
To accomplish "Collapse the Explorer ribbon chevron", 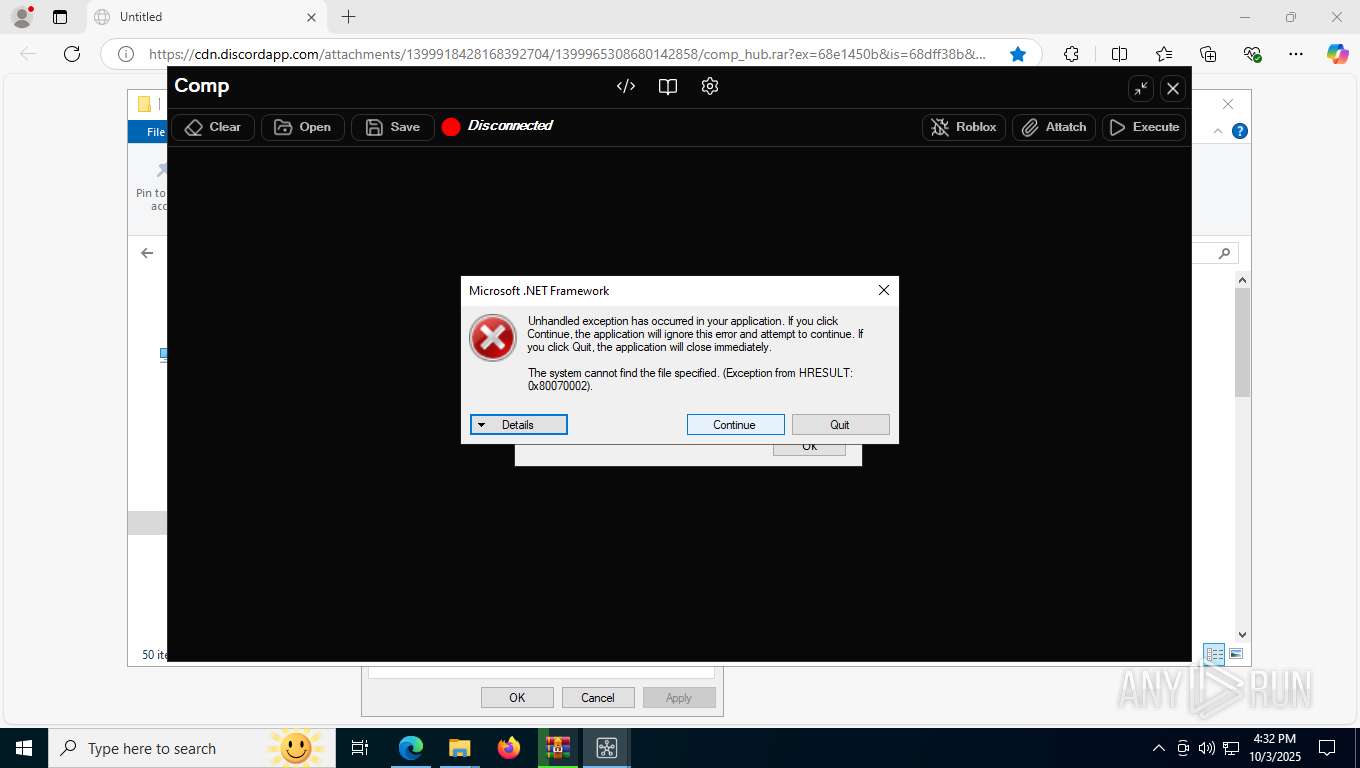I will click(1218, 131).
